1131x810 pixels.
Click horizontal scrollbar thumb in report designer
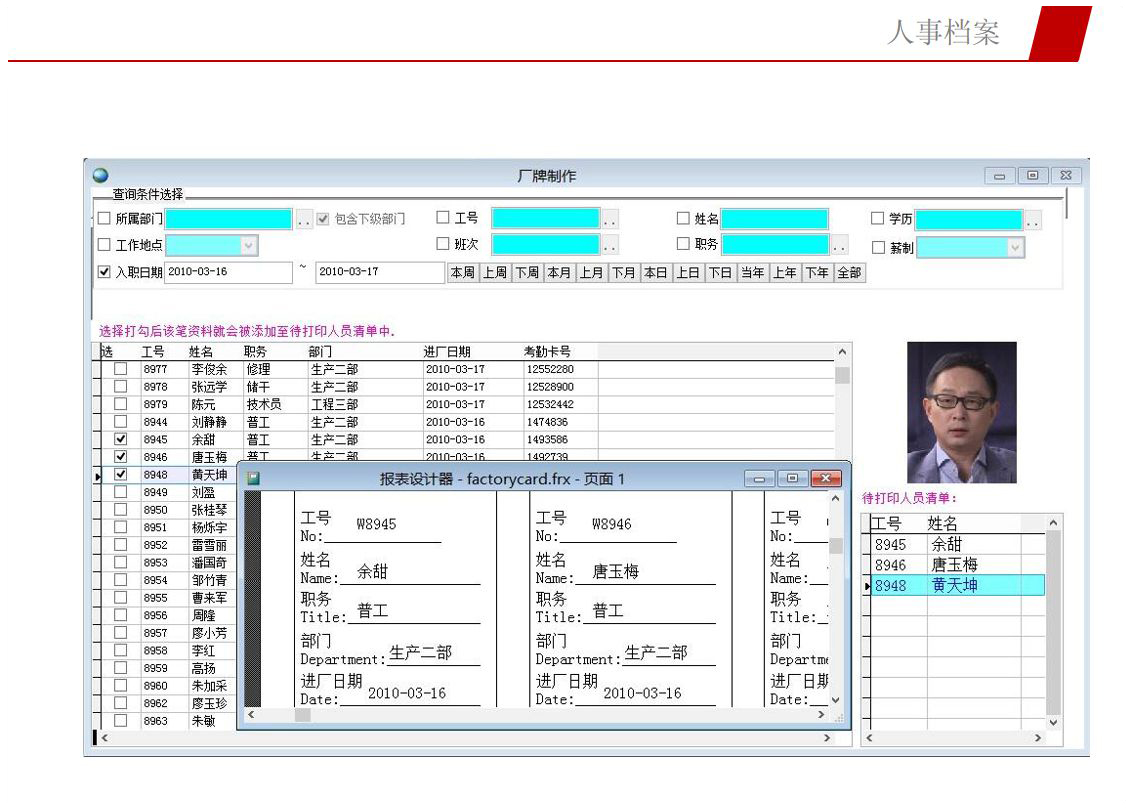click(x=302, y=715)
